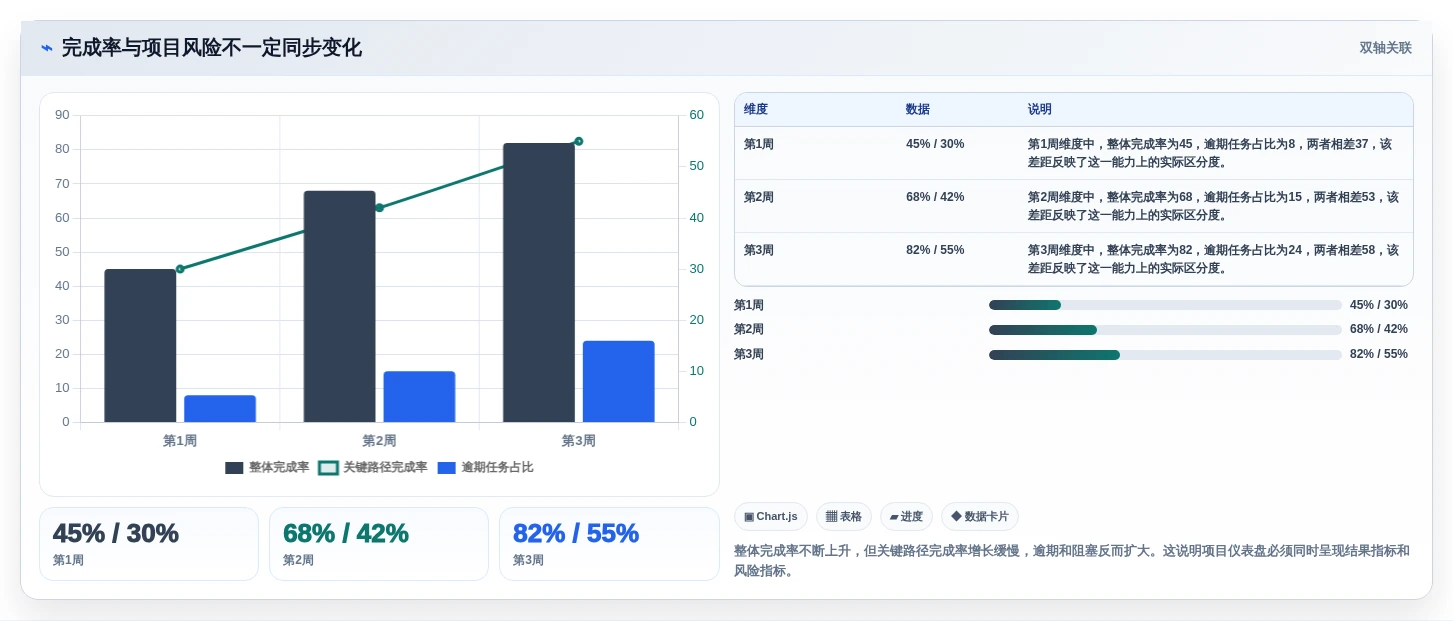Click the 数据 column header
Viewport: 1453px width, 621px height.
click(918, 110)
